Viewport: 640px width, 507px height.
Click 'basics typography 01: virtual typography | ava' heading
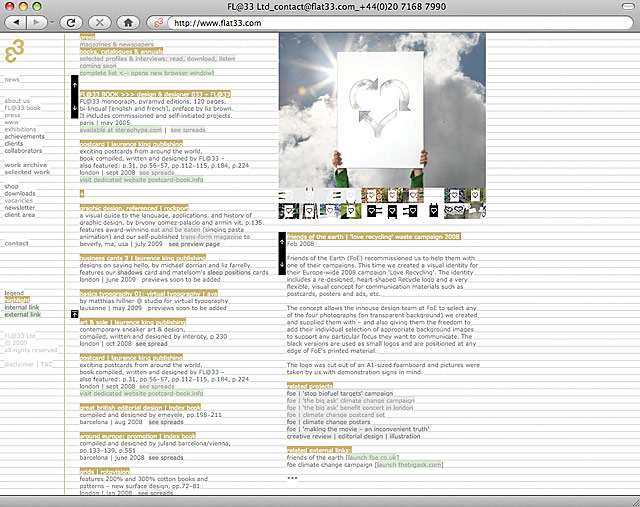pyautogui.click(x=149, y=294)
